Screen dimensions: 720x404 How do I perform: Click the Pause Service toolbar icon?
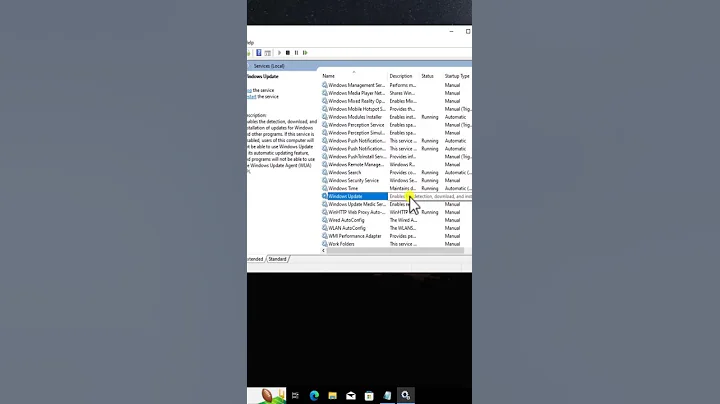click(x=297, y=53)
